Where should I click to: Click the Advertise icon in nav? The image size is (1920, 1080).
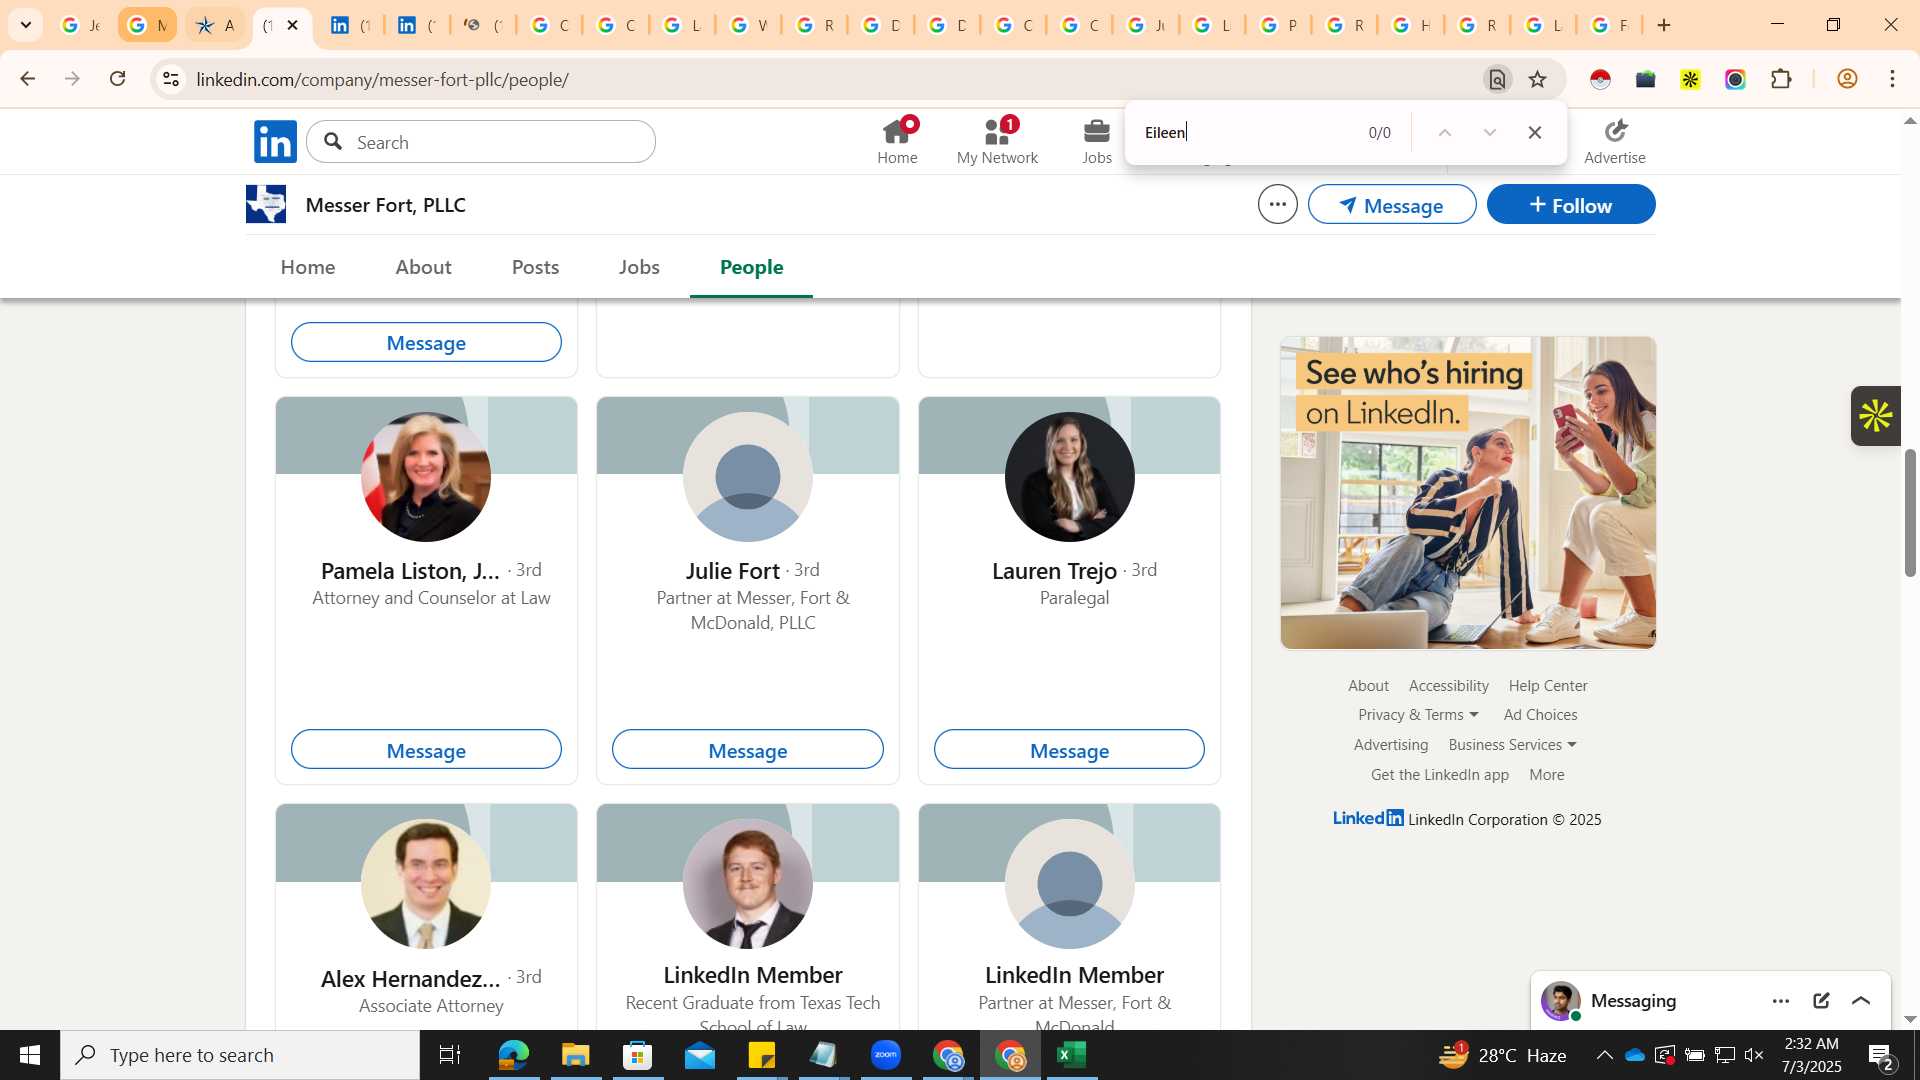tap(1614, 141)
